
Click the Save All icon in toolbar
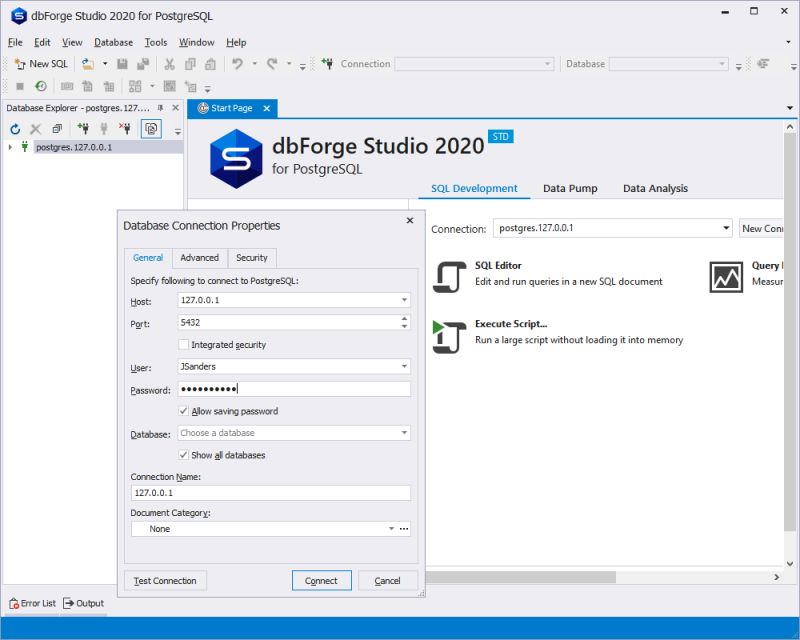click(143, 64)
